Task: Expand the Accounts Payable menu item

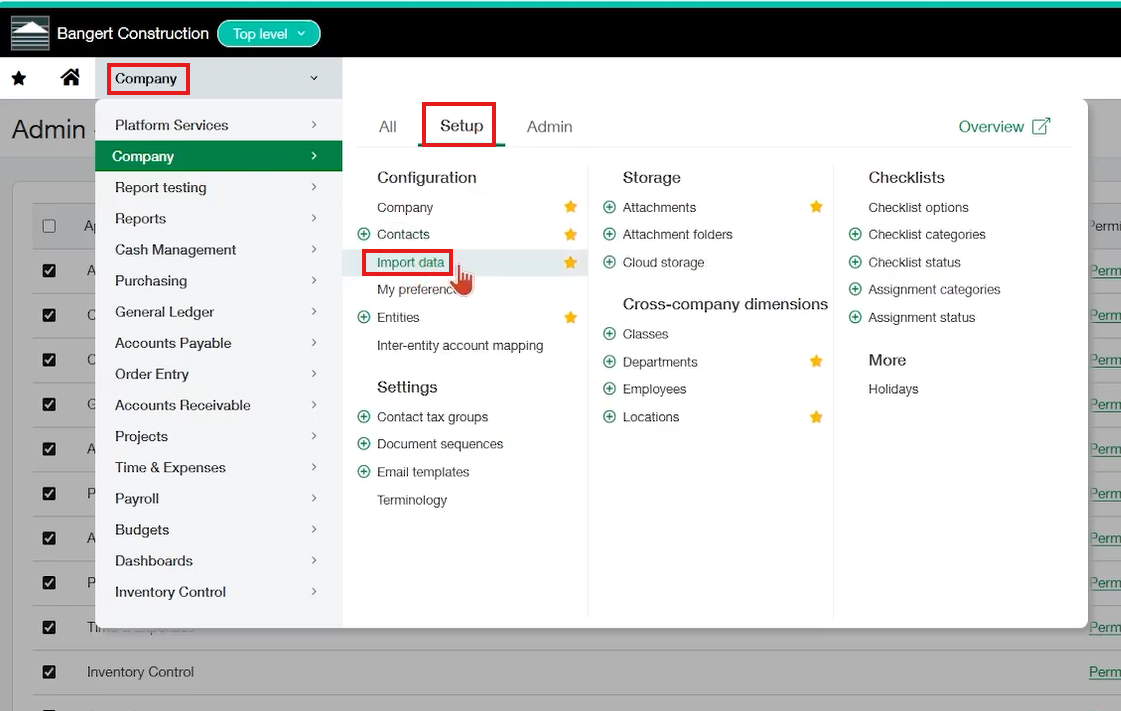Action: [219, 343]
